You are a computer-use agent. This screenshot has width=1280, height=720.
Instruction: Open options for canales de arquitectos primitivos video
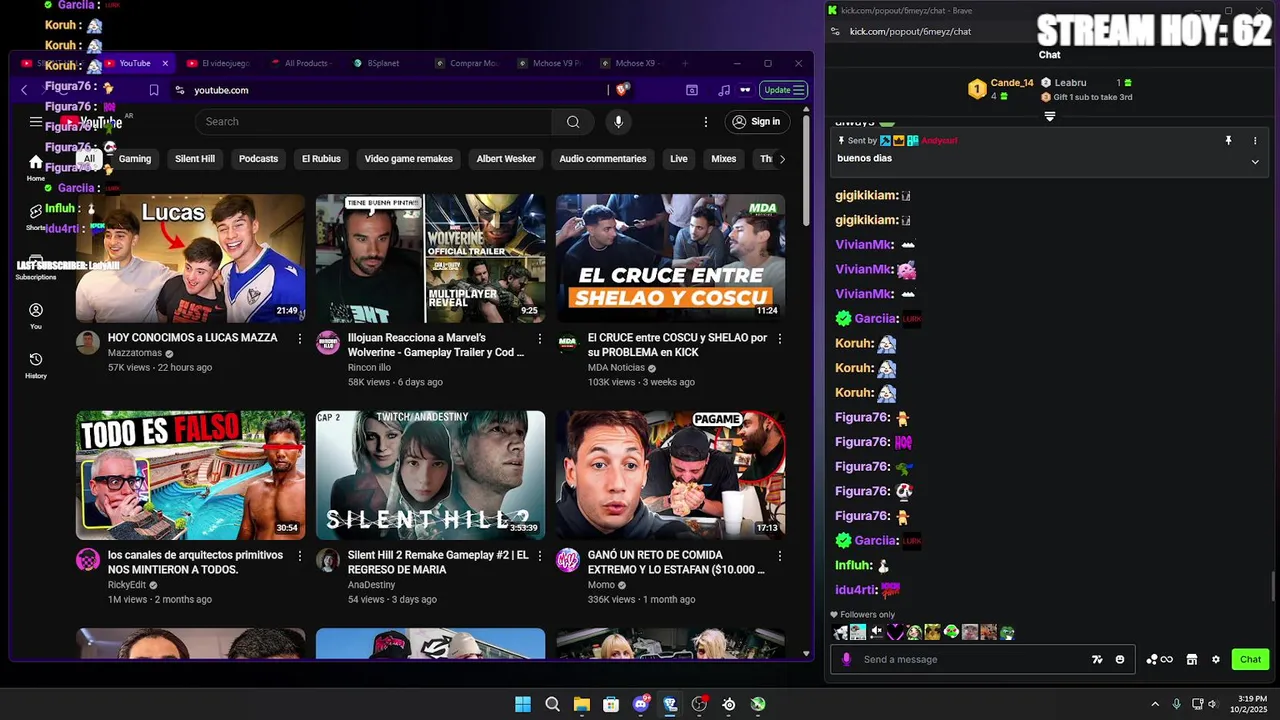tap(300, 556)
